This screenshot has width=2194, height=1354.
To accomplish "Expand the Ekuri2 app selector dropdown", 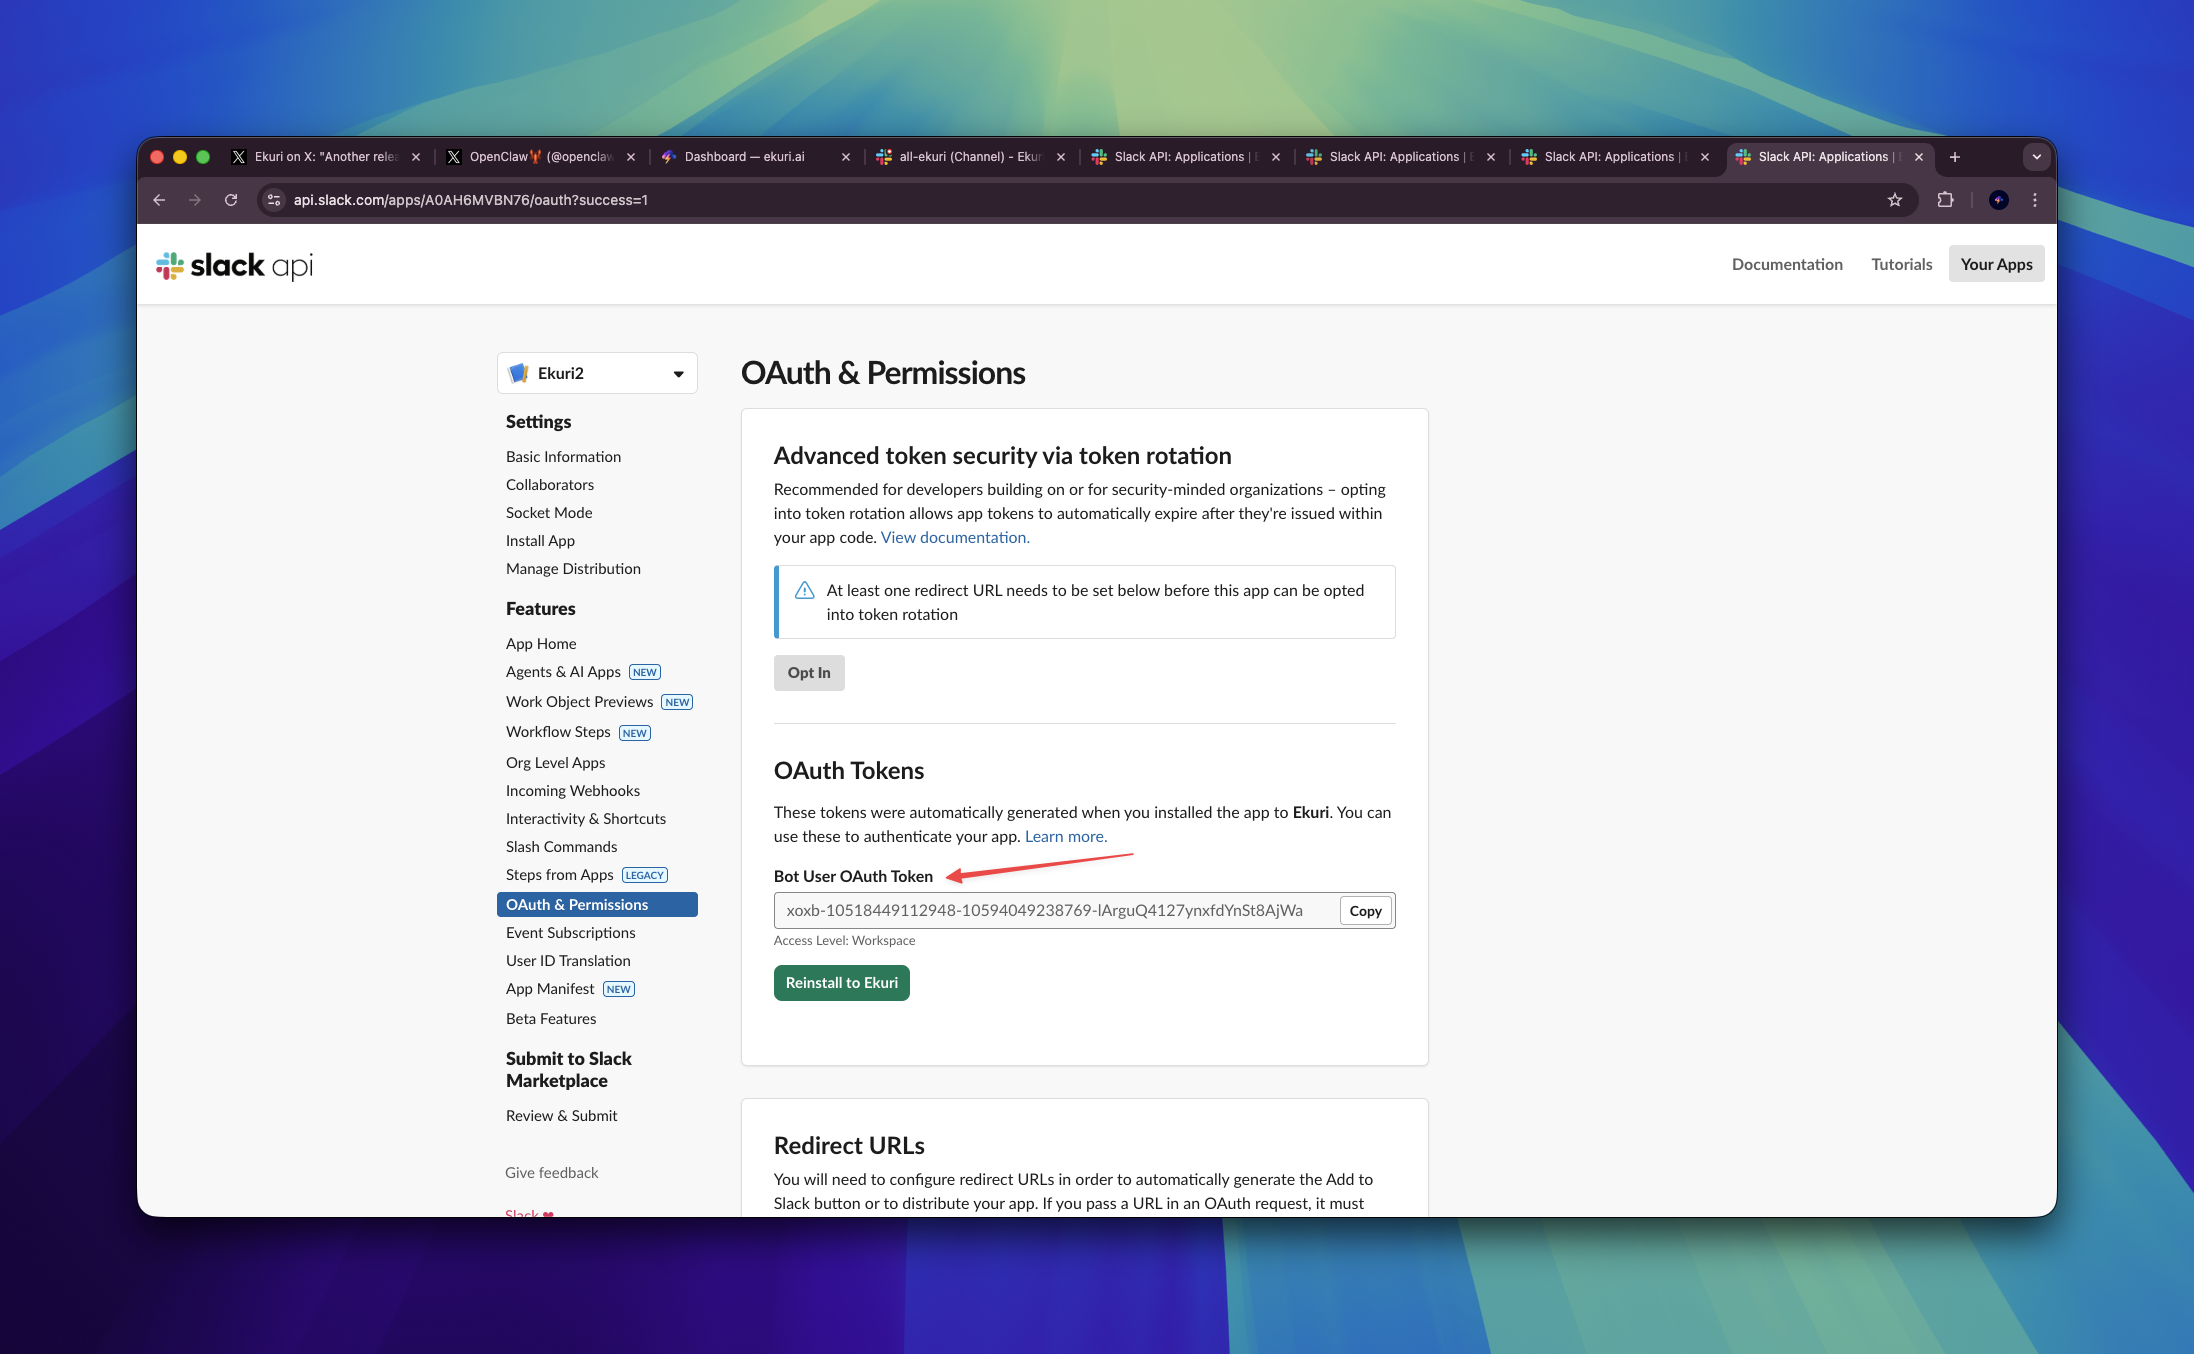I will pyautogui.click(x=597, y=373).
